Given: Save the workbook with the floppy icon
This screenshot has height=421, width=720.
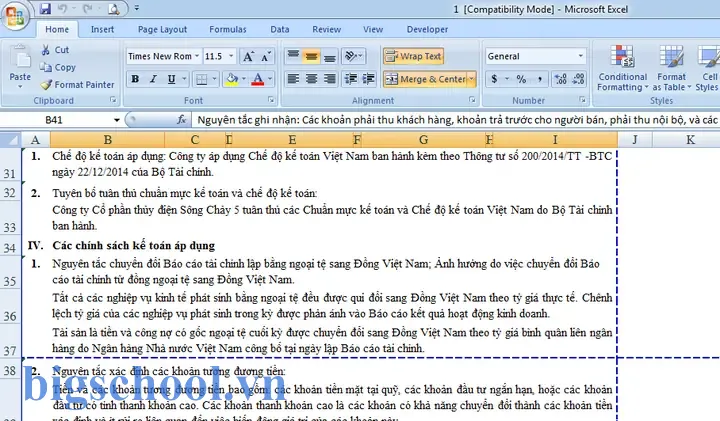Looking at the screenshot, I should (x=45, y=9).
